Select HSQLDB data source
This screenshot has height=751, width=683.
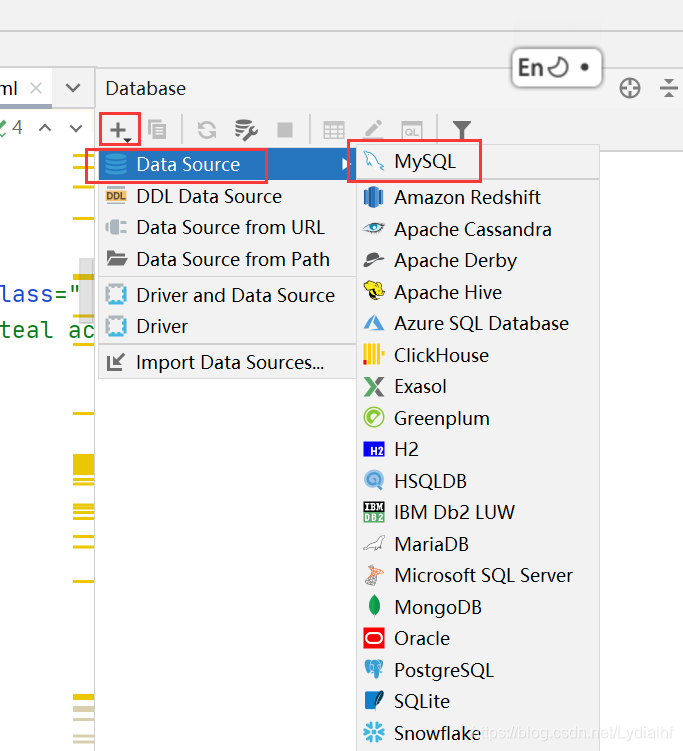[478, 481]
